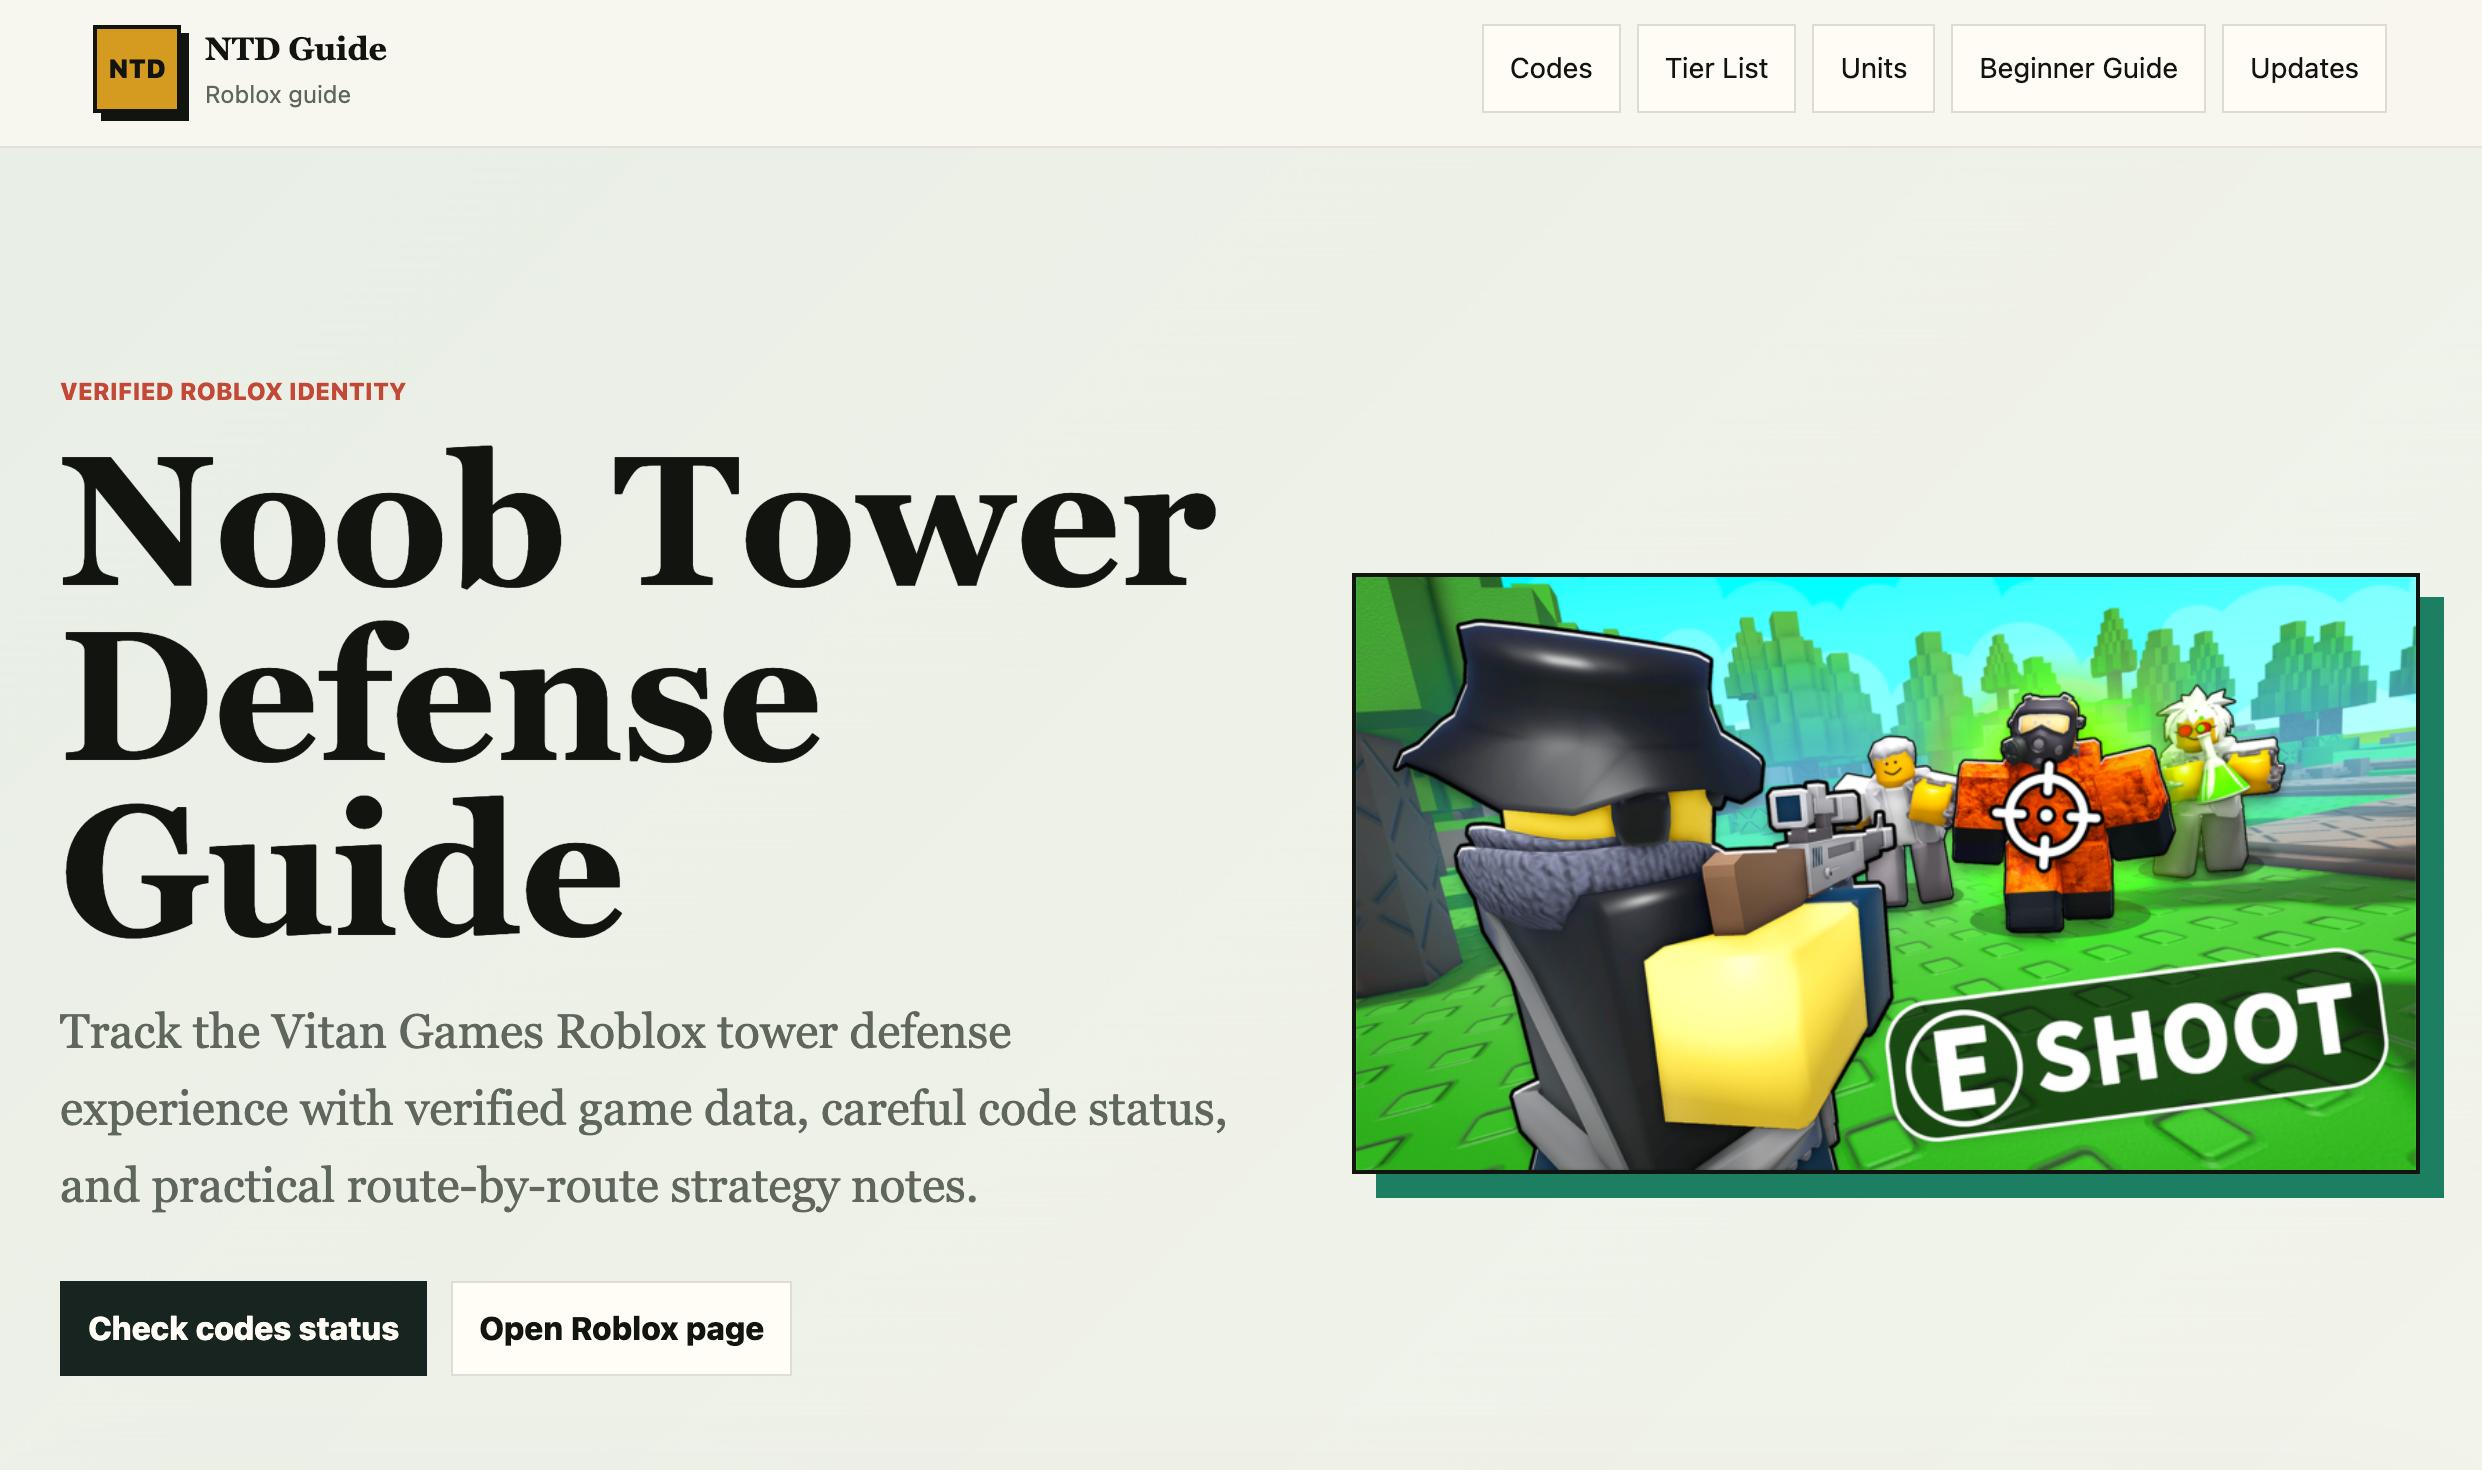Click the Verified Roblox Identity label
The width and height of the screenshot is (2482, 1470).
(x=233, y=391)
